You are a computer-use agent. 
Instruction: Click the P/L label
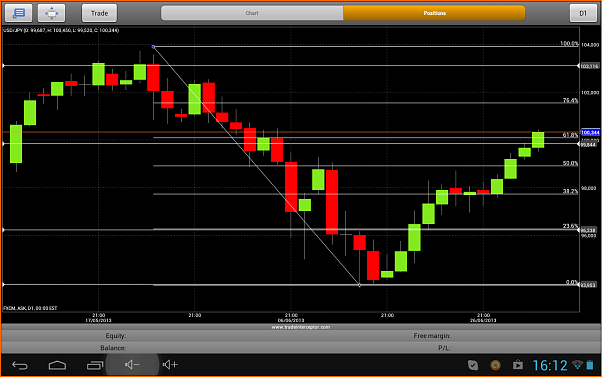click(x=444, y=348)
